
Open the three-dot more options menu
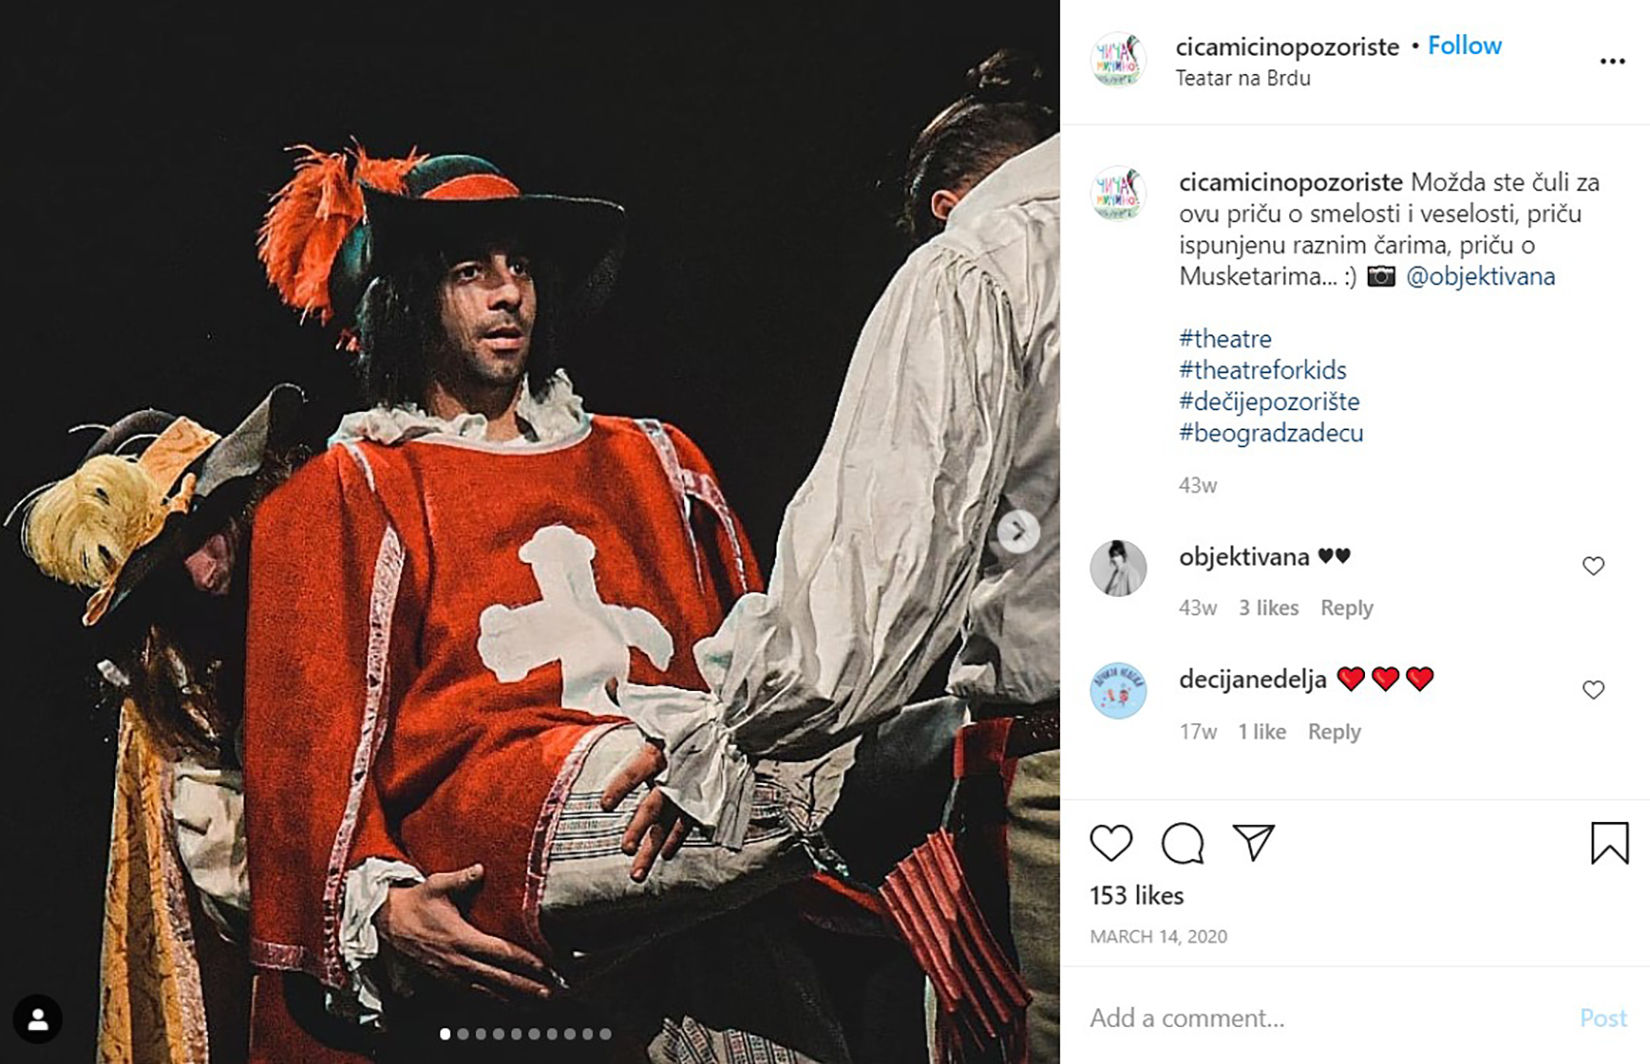1612,62
